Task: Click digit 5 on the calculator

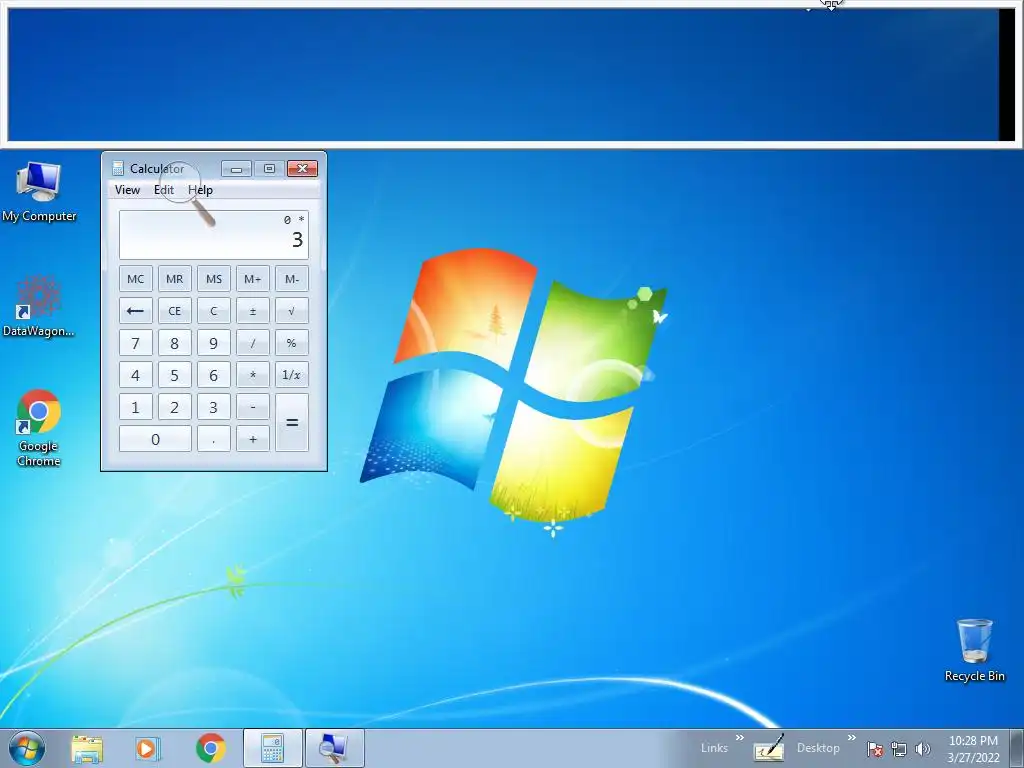Action: point(174,375)
